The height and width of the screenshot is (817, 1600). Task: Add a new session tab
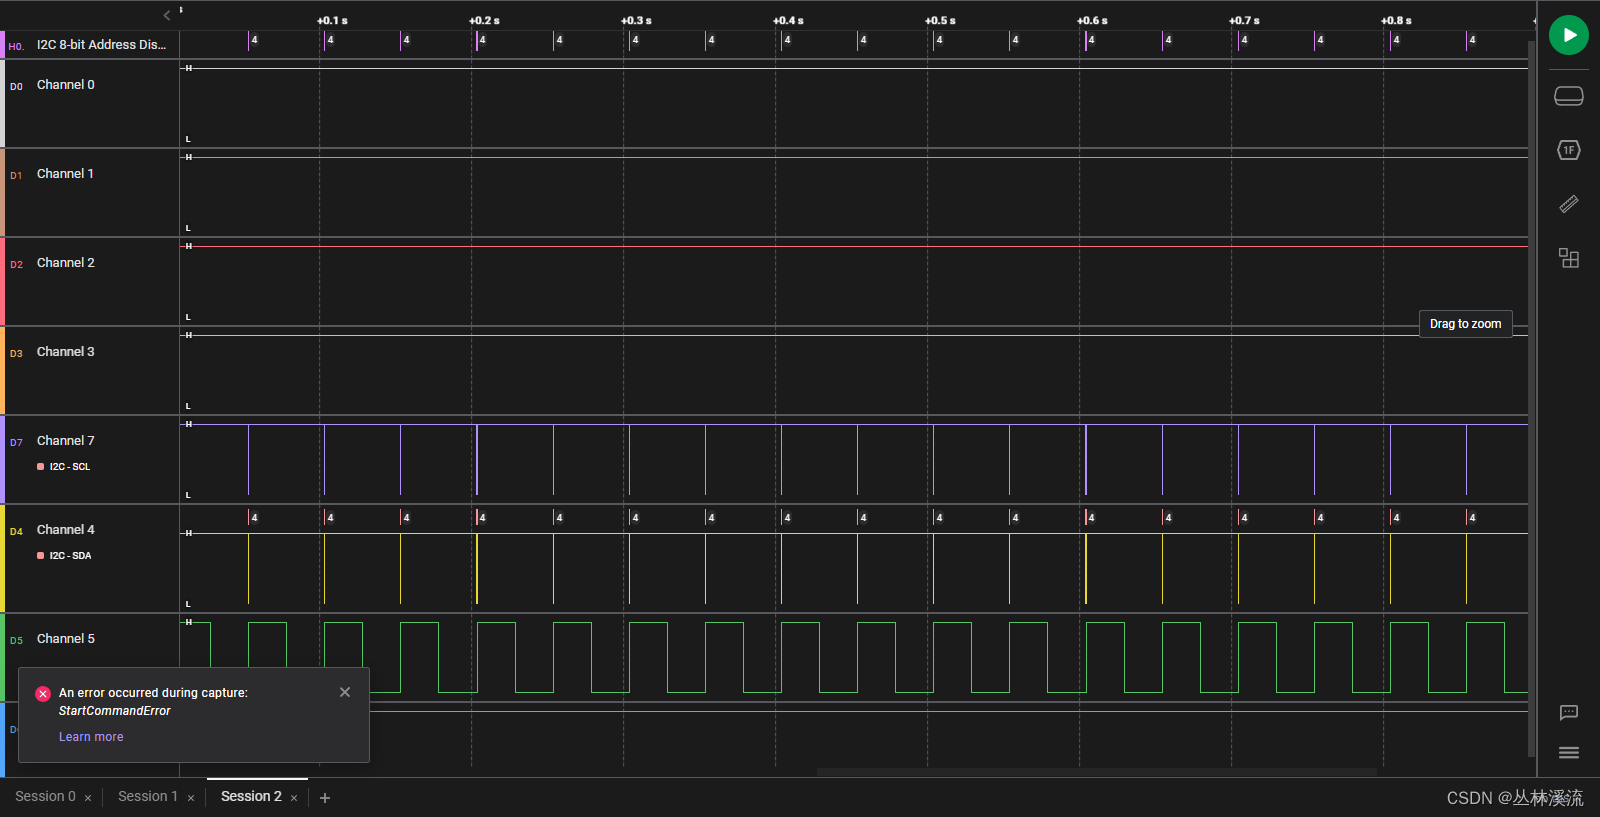tap(325, 797)
